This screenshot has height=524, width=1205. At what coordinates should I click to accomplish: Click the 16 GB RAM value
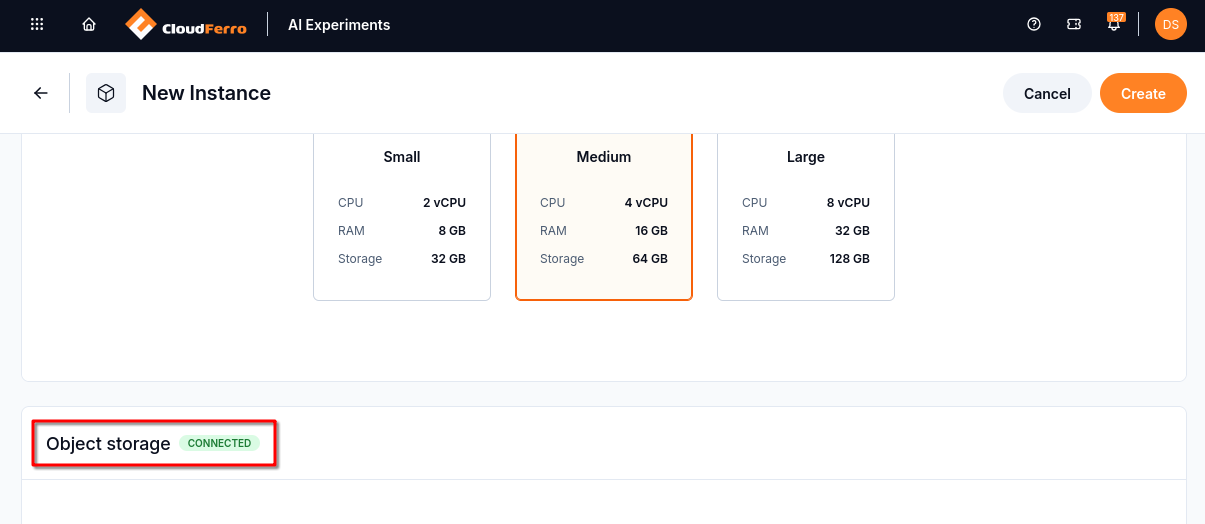(x=650, y=230)
